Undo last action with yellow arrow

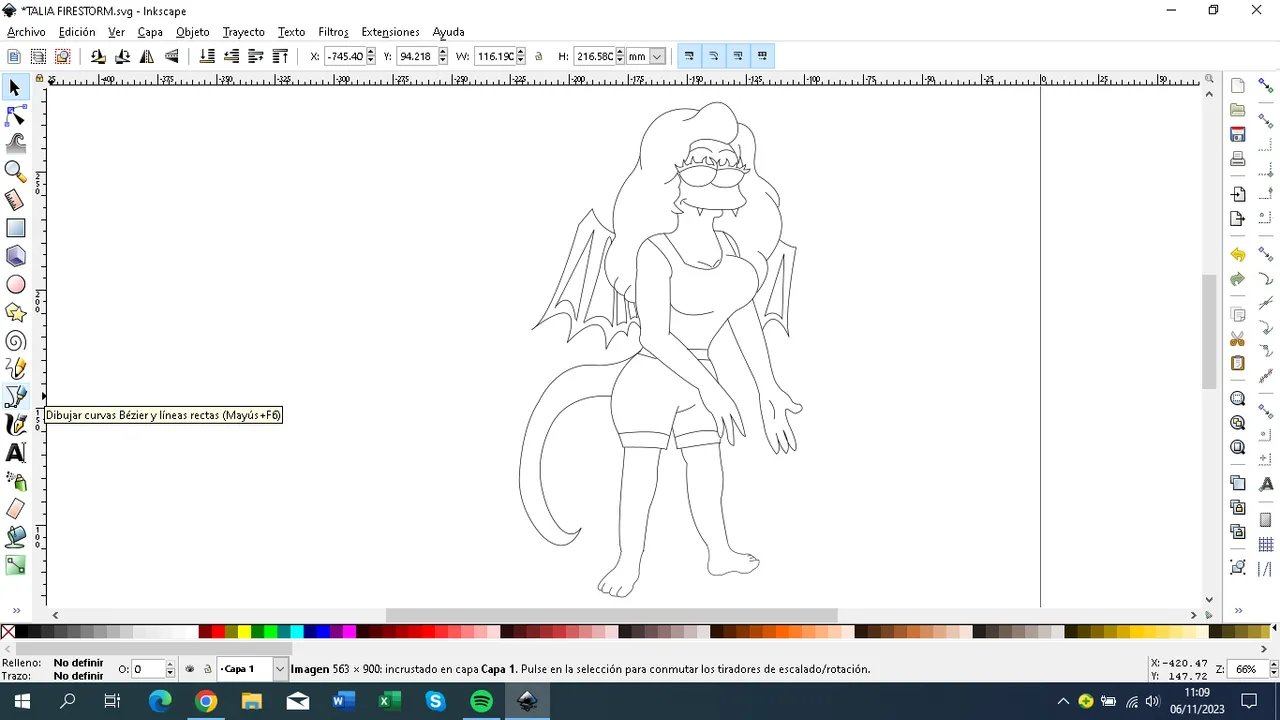click(1238, 255)
